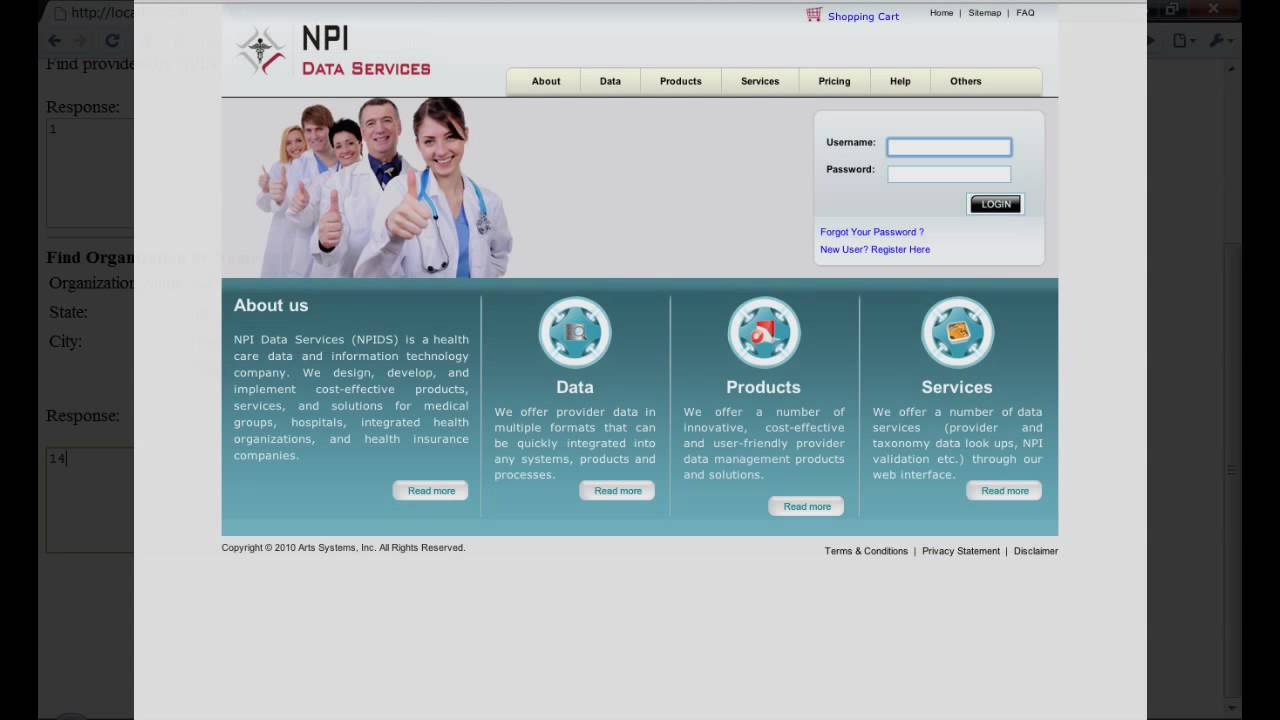Open the Privacy Statement link
Image resolution: width=1280 pixels, height=720 pixels.
tap(961, 551)
